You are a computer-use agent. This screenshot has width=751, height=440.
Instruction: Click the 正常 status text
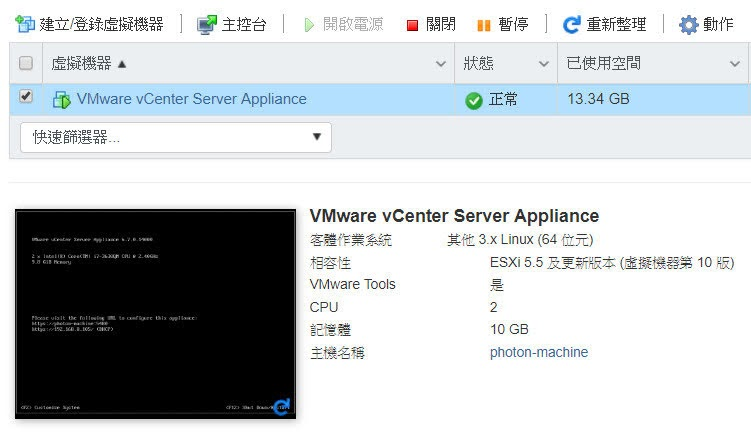coord(503,99)
